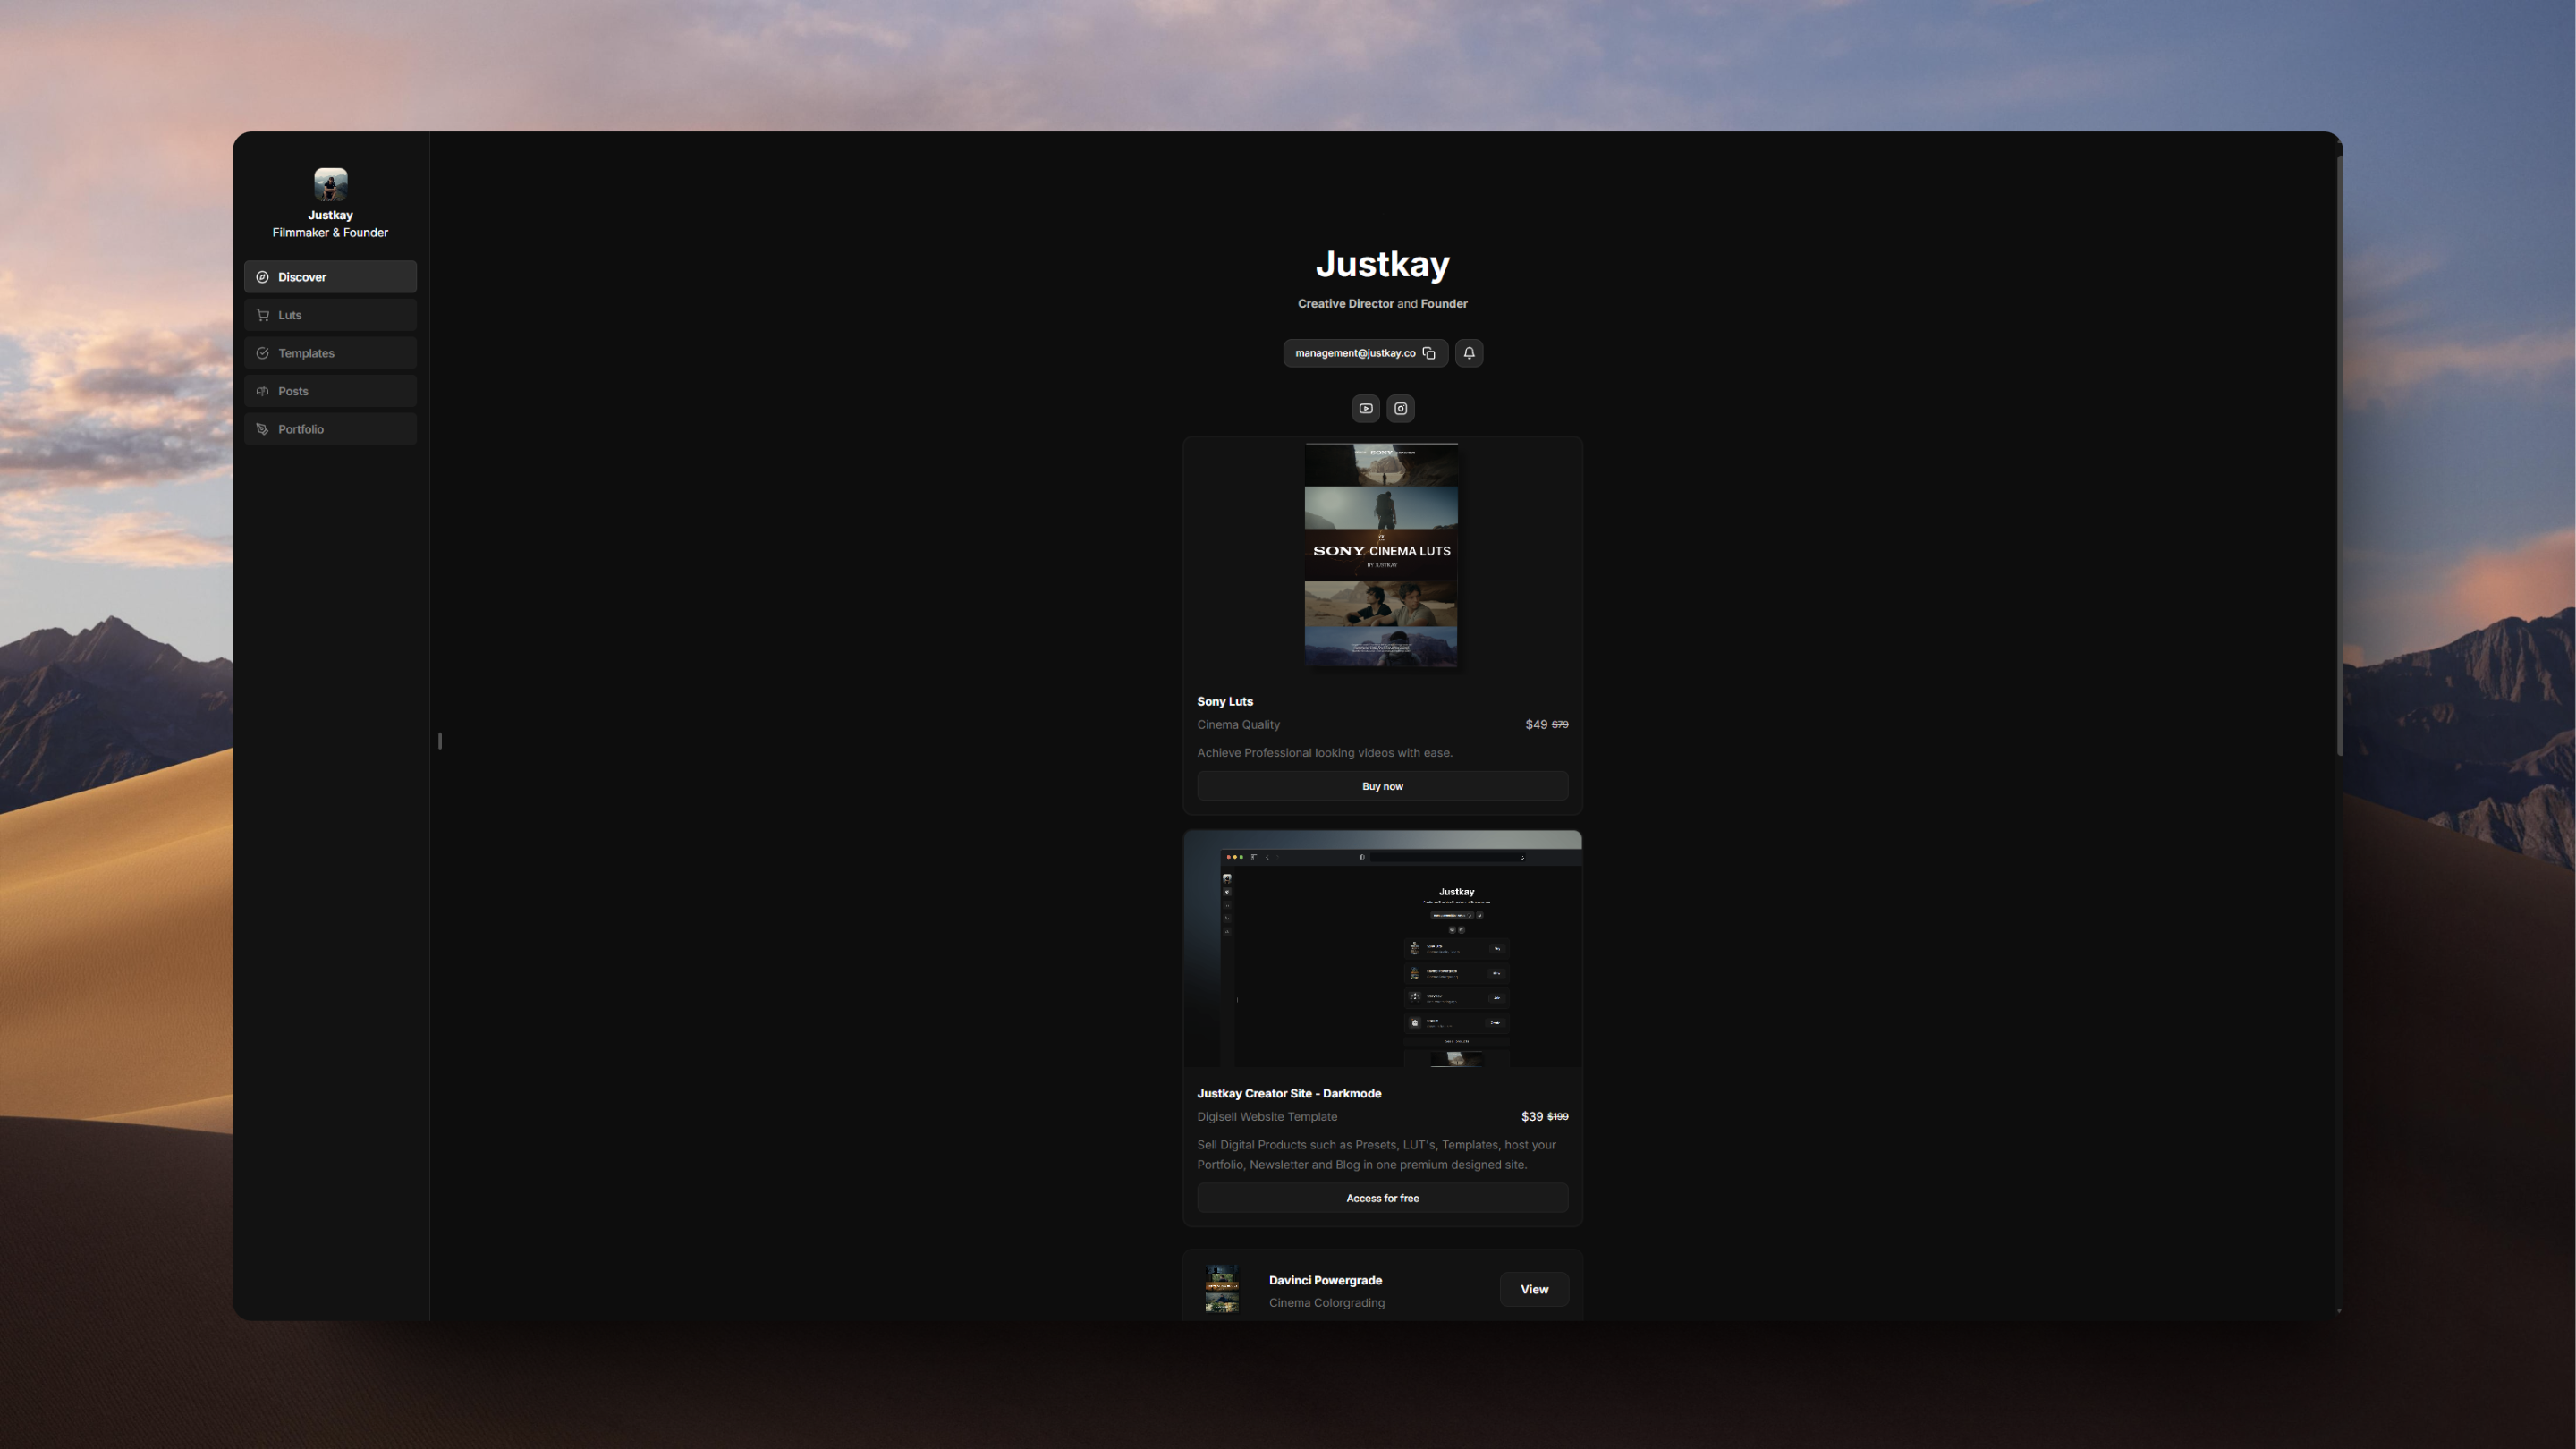Click View for Davinci Powergrade
2576x1449 pixels.
point(1534,1290)
